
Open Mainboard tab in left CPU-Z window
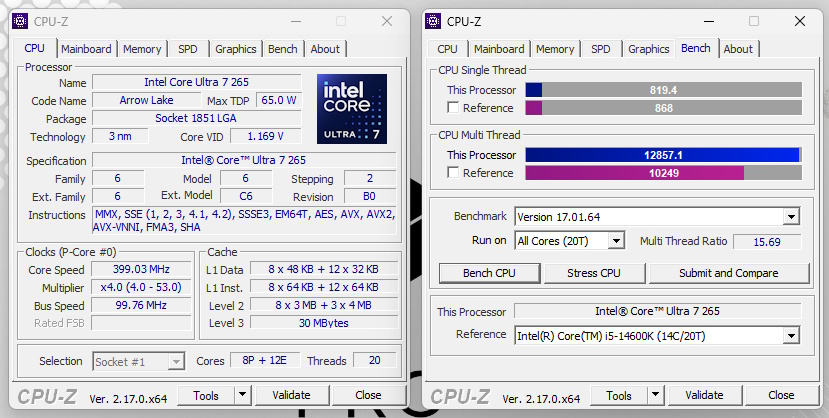(x=86, y=49)
